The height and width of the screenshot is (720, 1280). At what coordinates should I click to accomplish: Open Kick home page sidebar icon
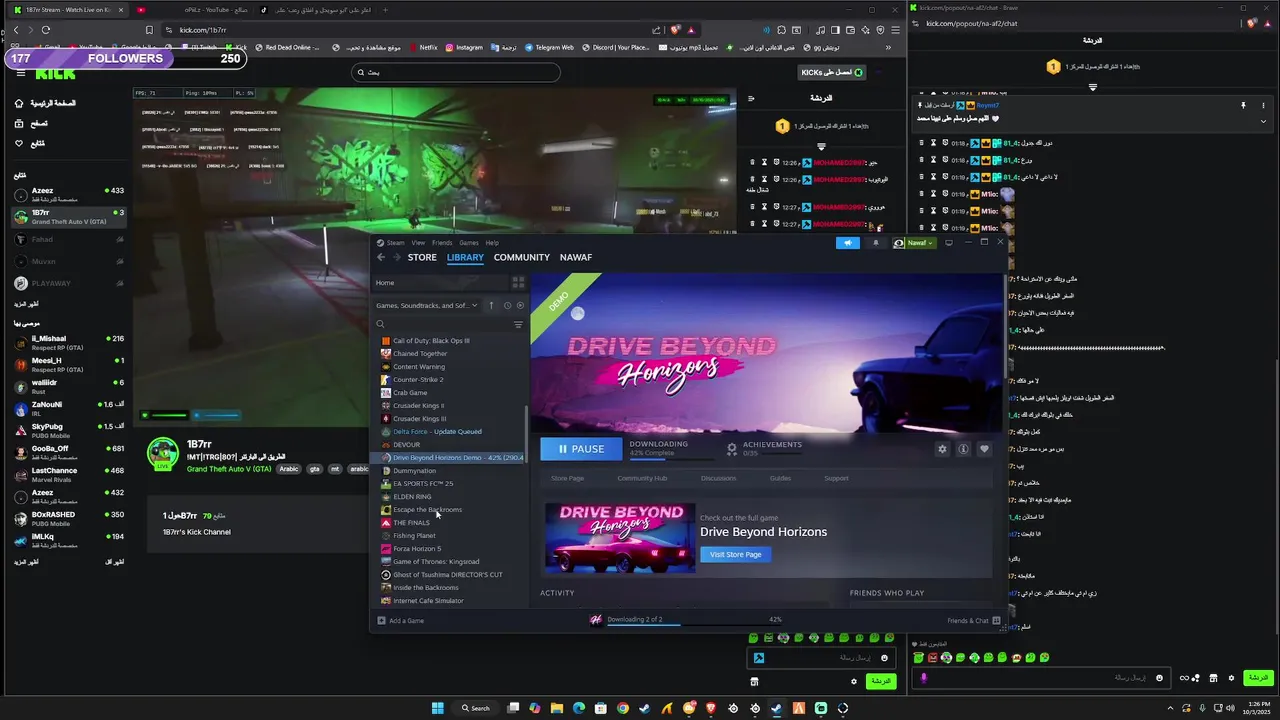coord(19,103)
